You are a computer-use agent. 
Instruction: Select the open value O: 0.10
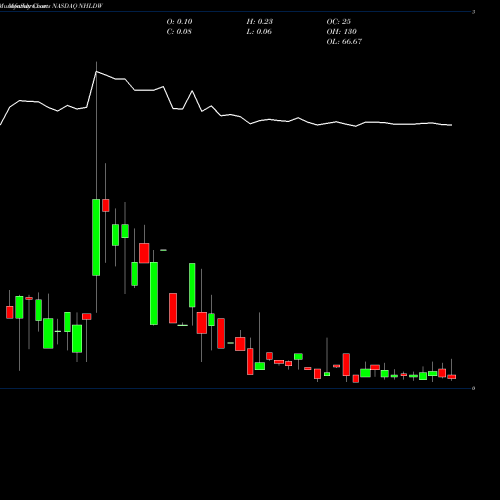tap(179, 22)
